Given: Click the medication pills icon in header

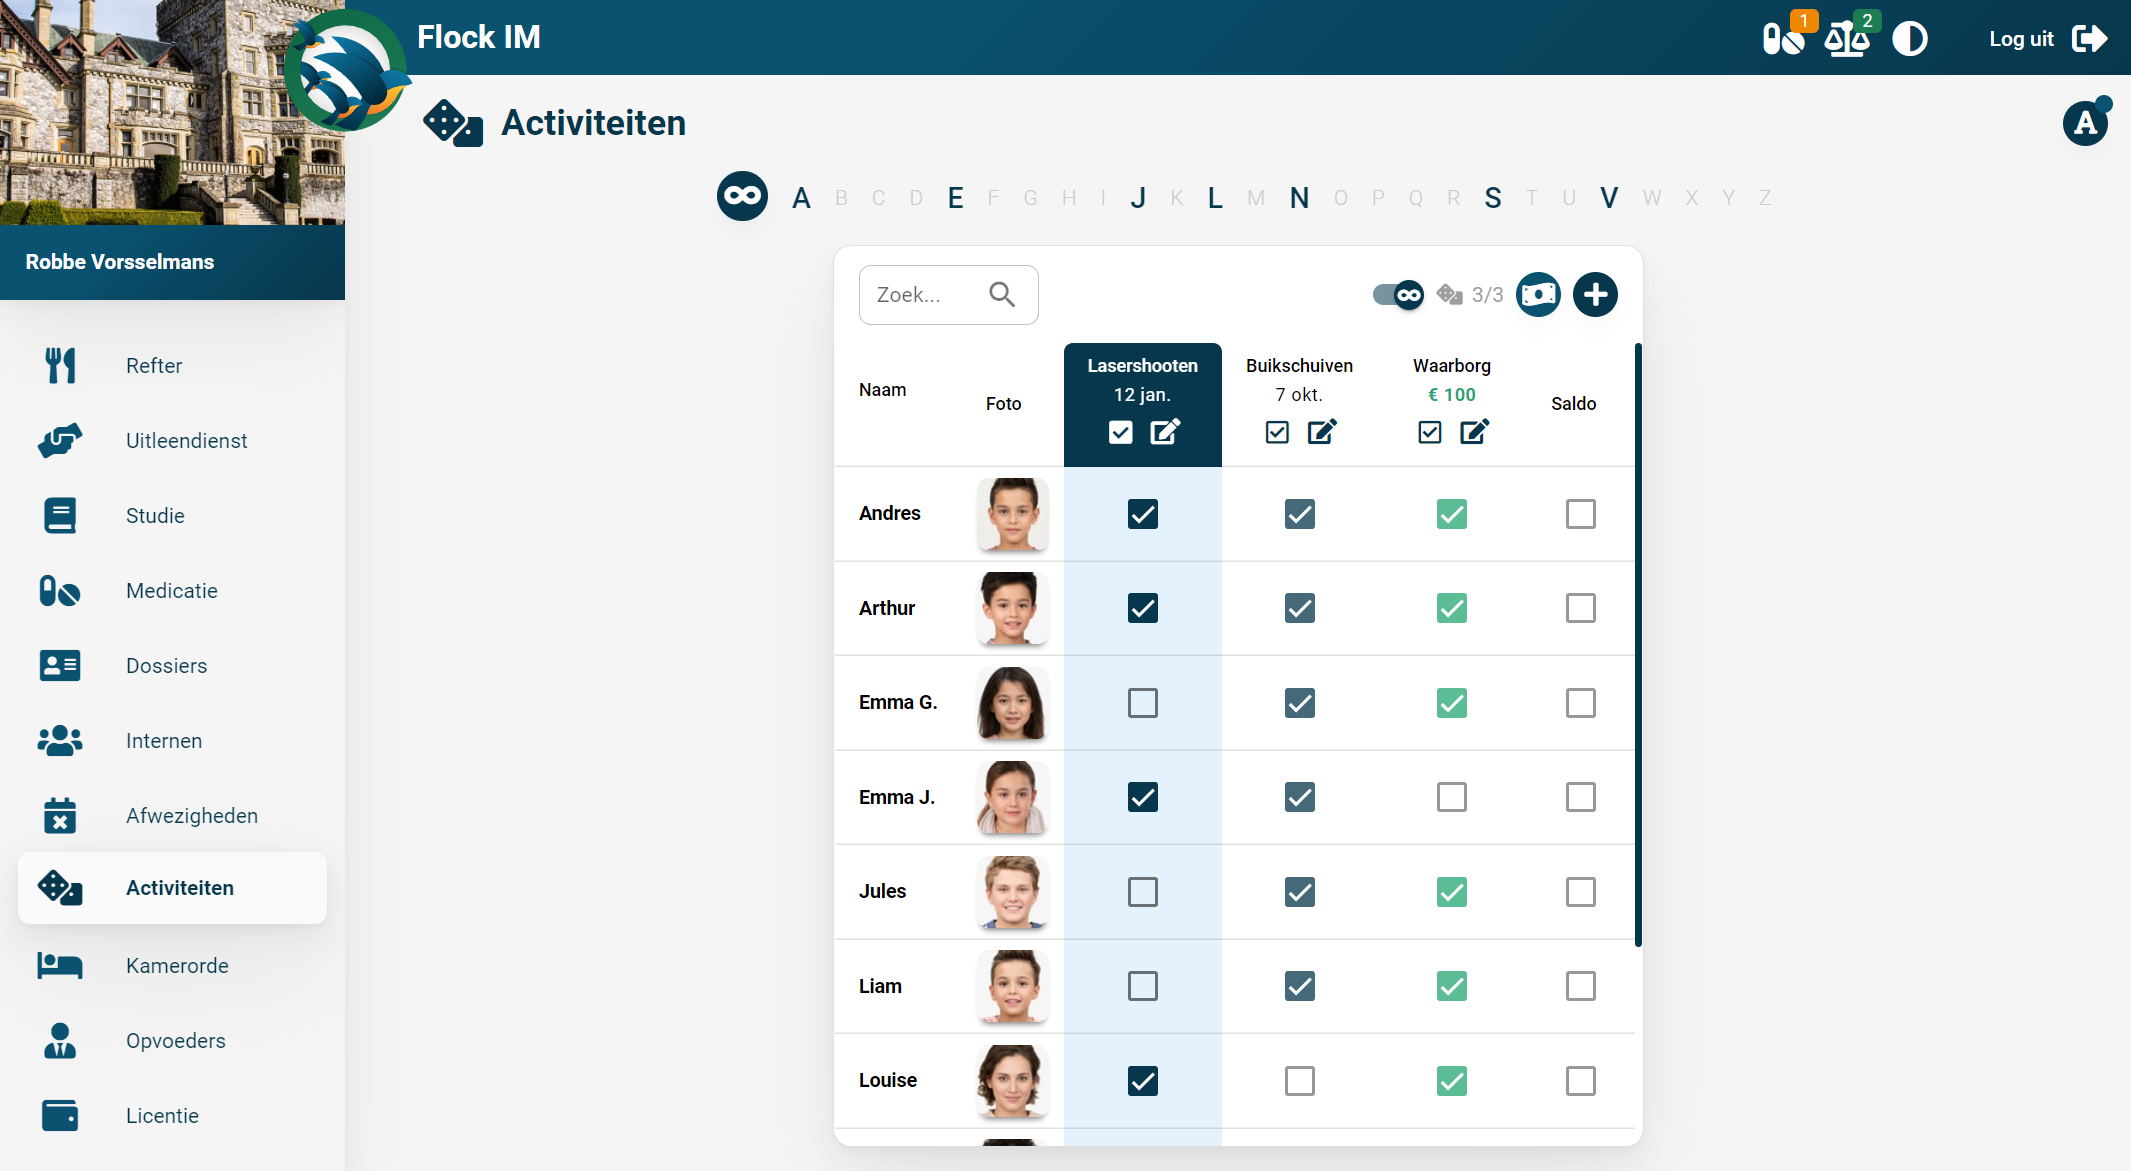Looking at the screenshot, I should (x=1782, y=39).
